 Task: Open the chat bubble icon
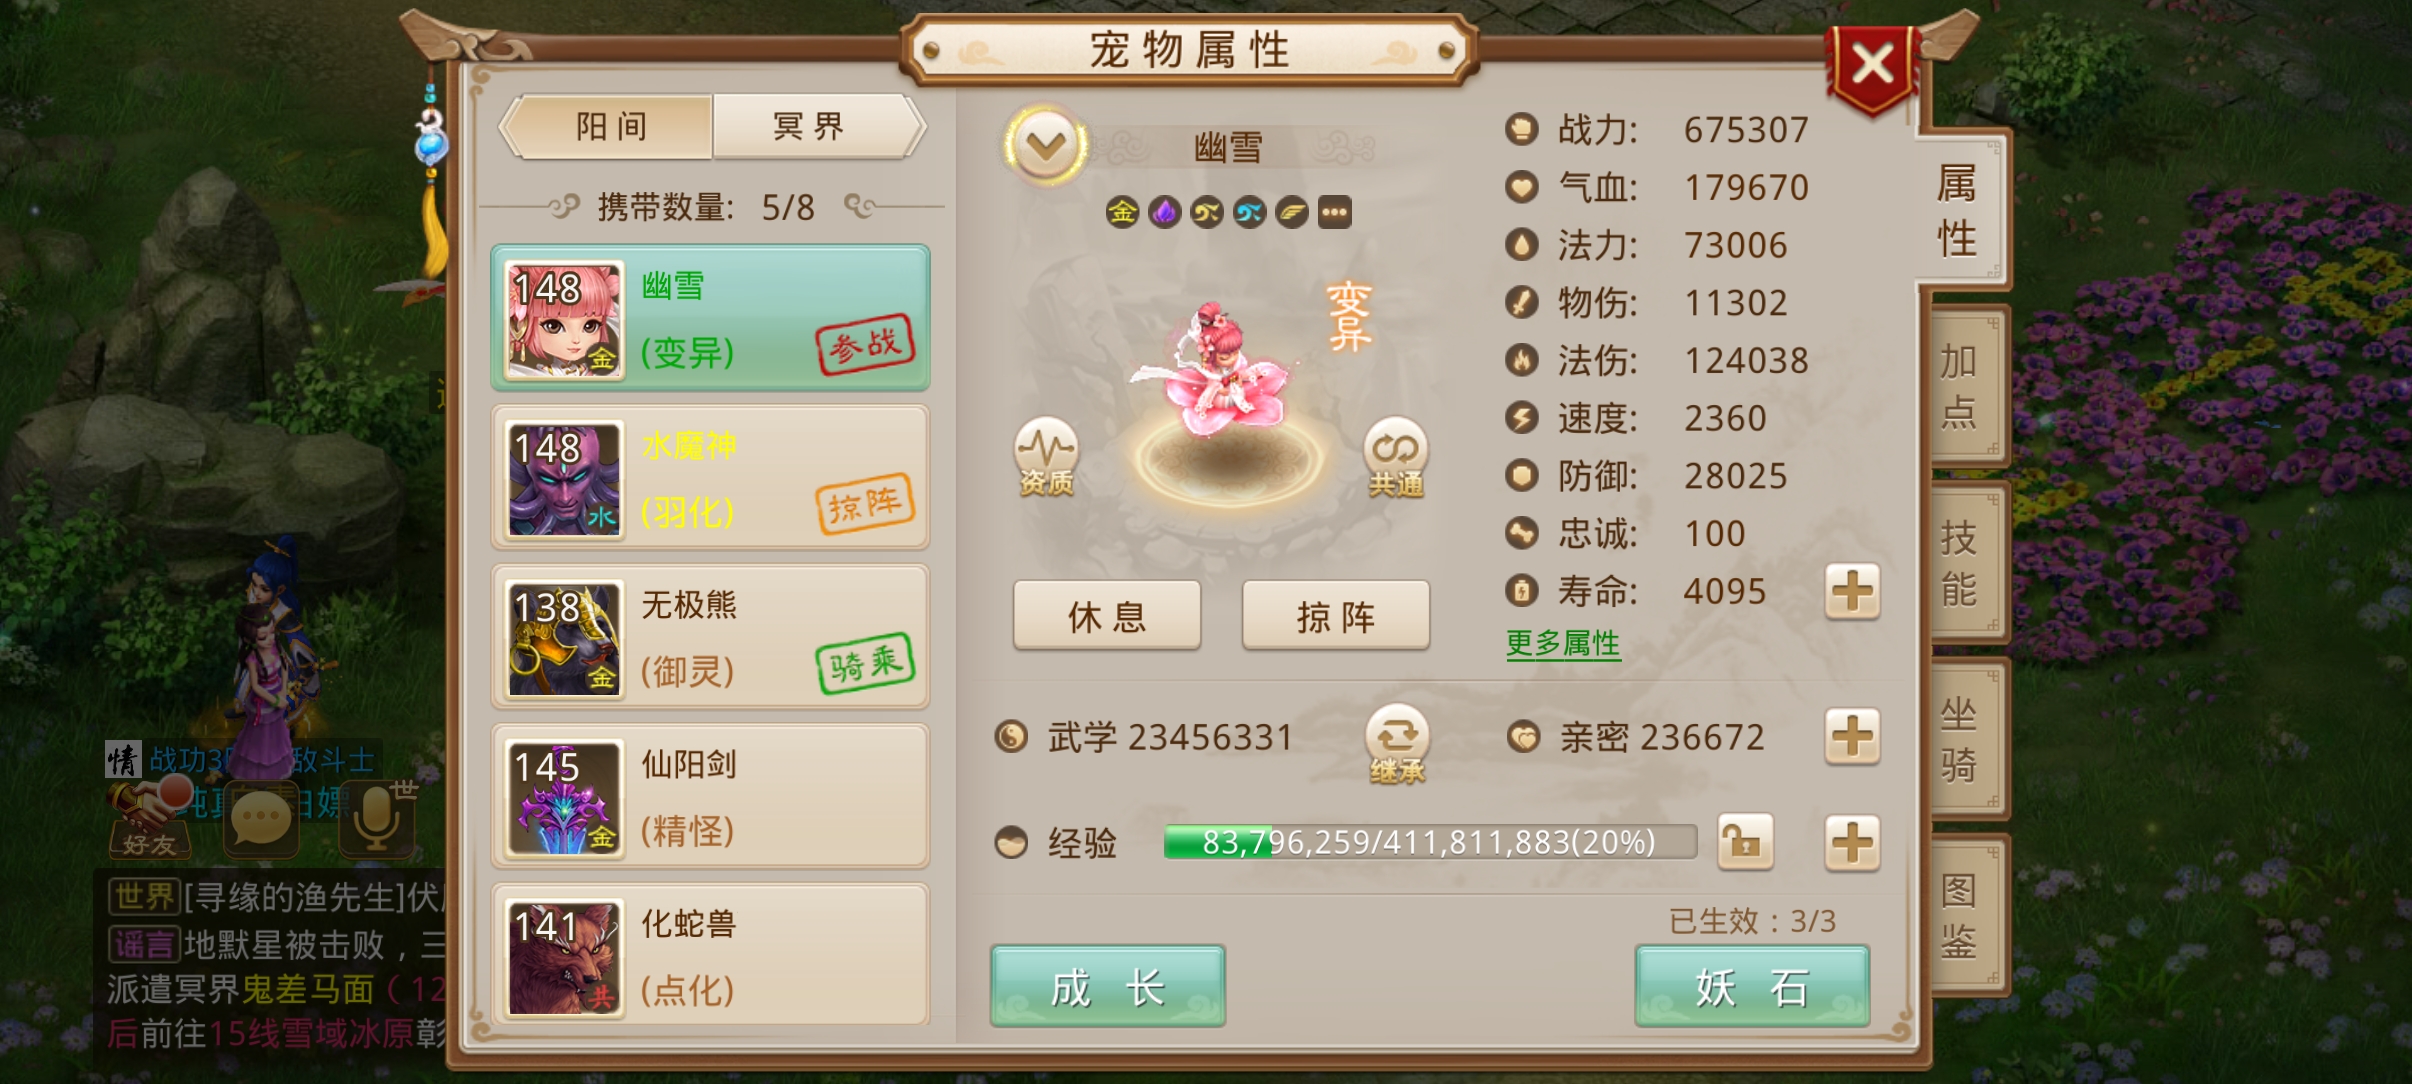(261, 819)
